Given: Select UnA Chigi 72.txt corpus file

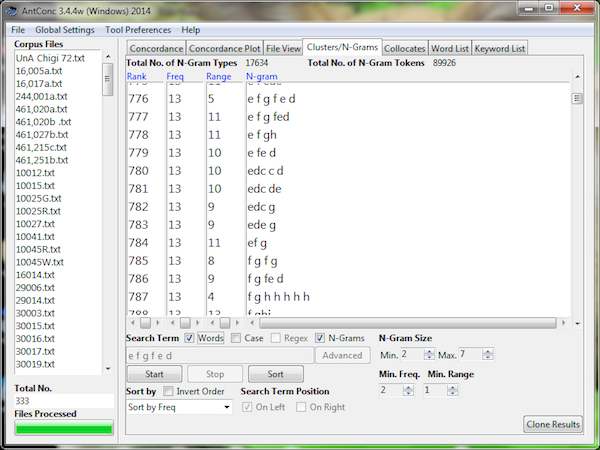Looking at the screenshot, I should point(50,58).
